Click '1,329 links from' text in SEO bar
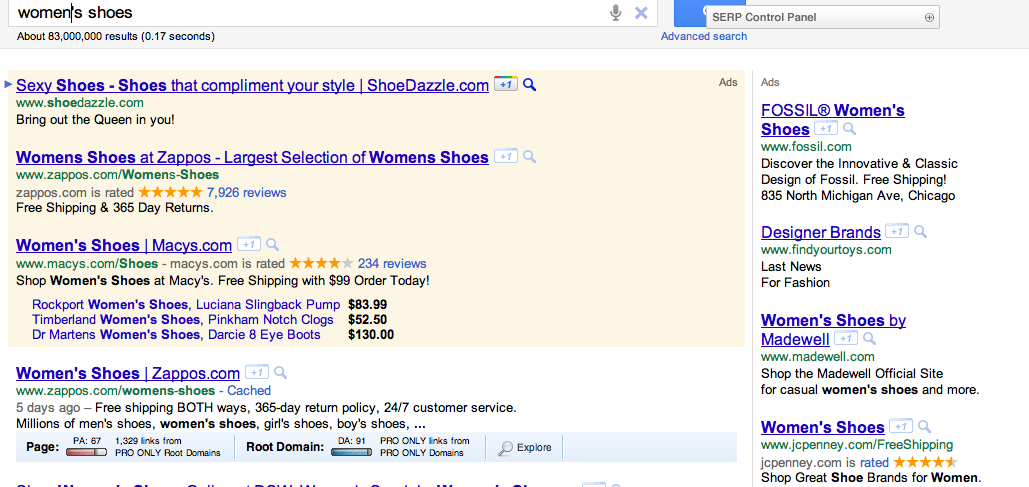Image resolution: width=1029 pixels, height=487 pixels. coord(148,441)
